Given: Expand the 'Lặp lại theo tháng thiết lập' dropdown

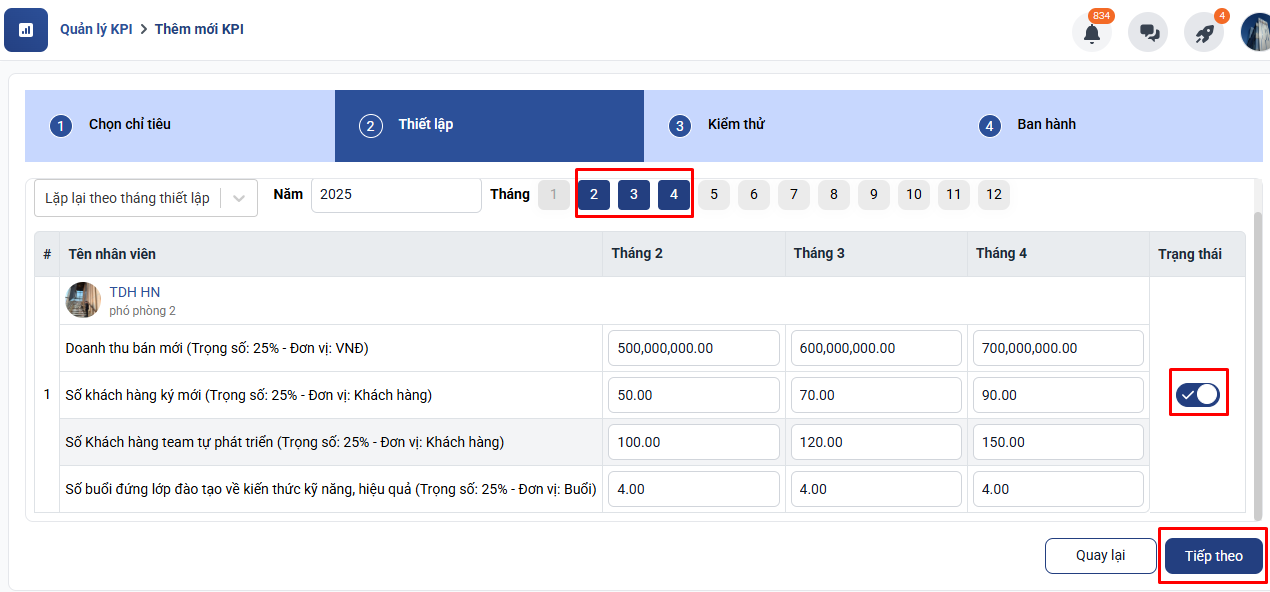Looking at the screenshot, I should [x=145, y=198].
